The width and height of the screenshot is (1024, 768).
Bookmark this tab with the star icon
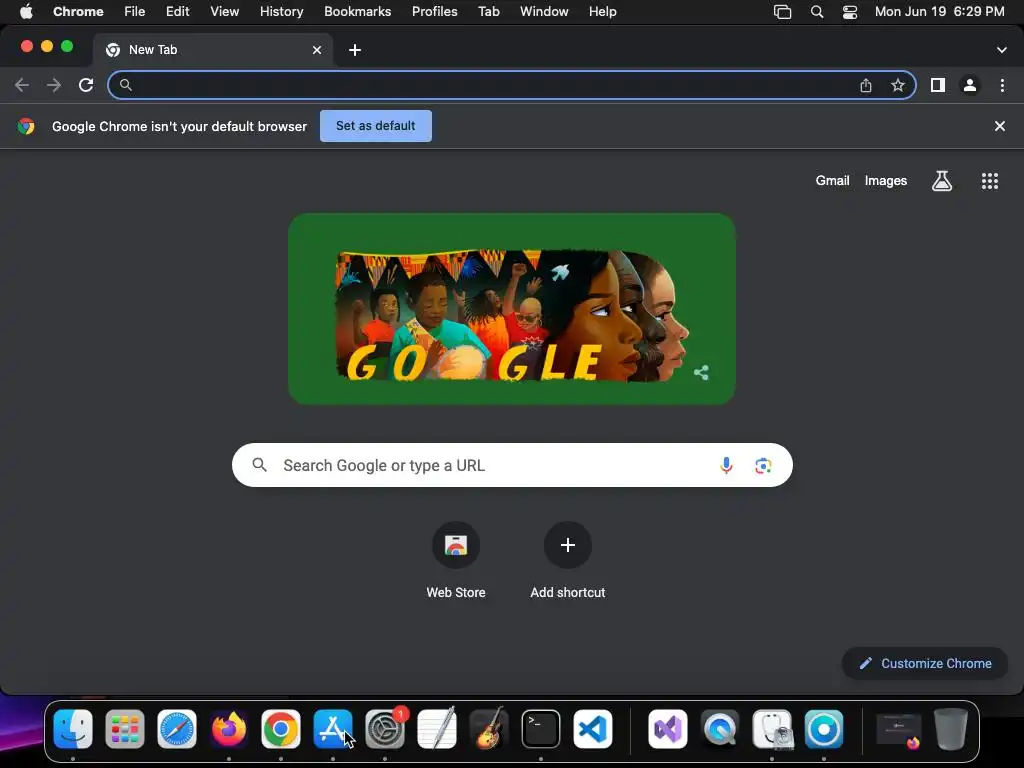point(898,85)
